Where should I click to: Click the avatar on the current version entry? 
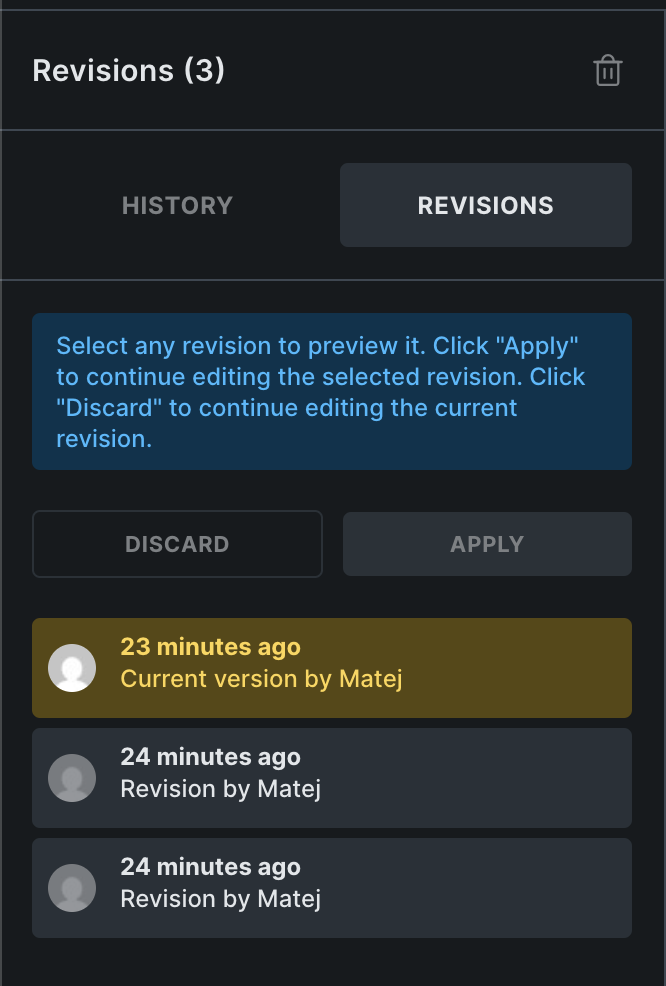pos(72,668)
